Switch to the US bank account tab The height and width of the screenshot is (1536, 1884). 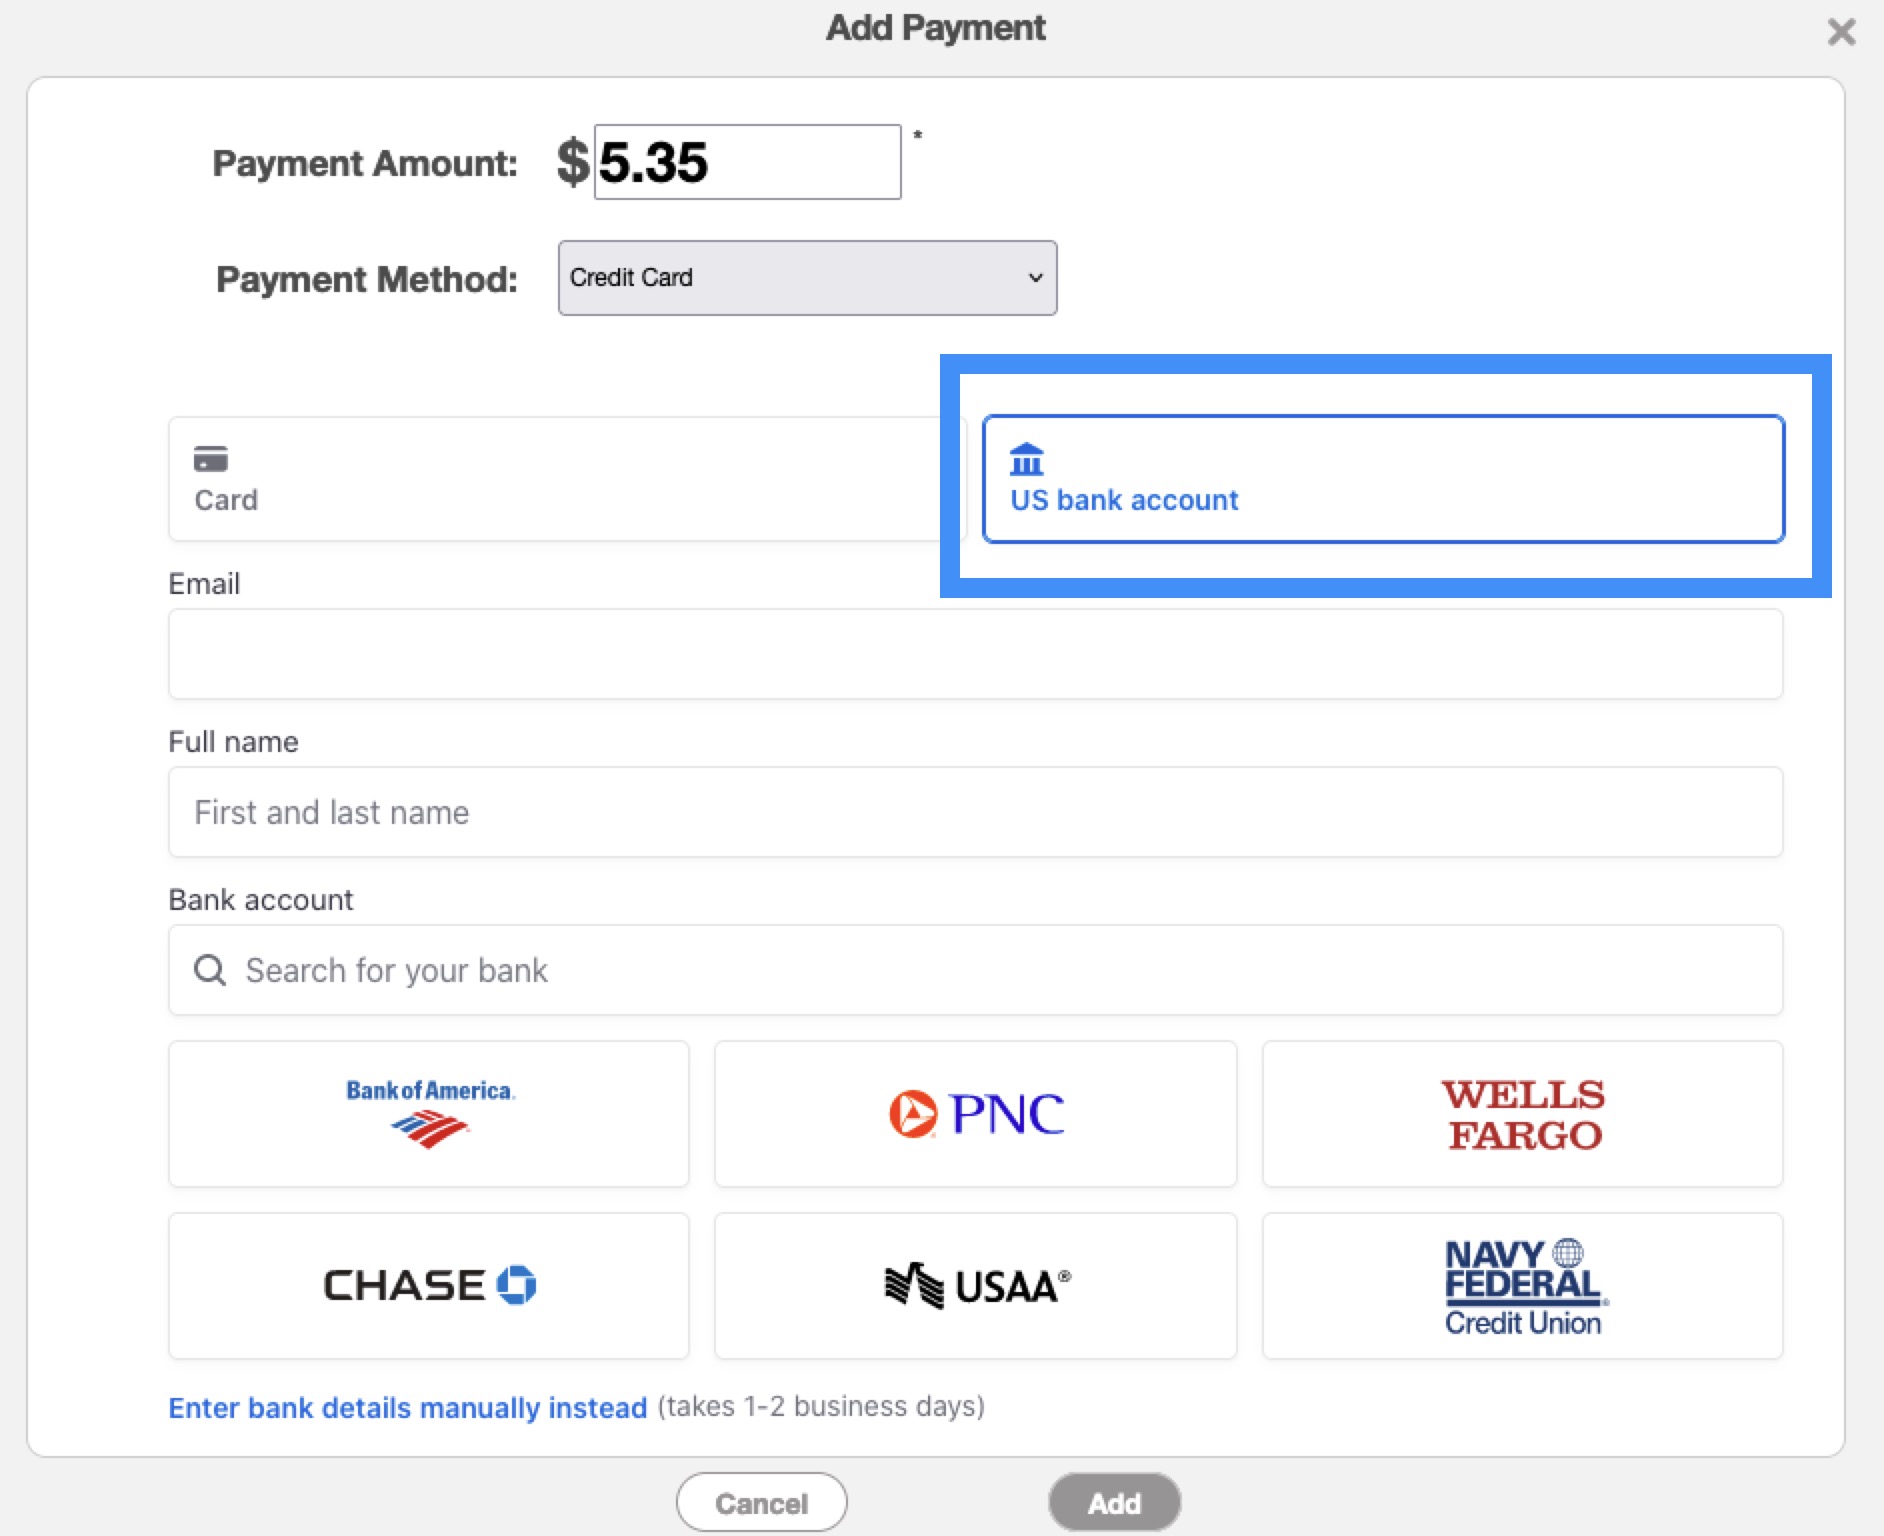1382,479
